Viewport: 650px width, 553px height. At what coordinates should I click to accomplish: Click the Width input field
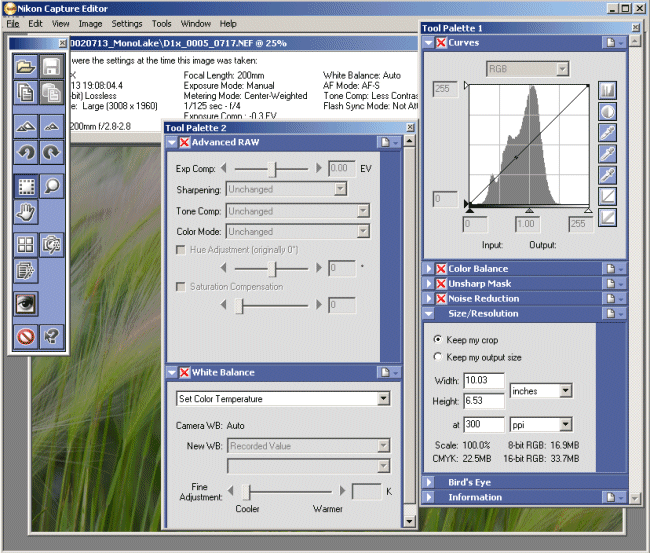[x=484, y=380]
